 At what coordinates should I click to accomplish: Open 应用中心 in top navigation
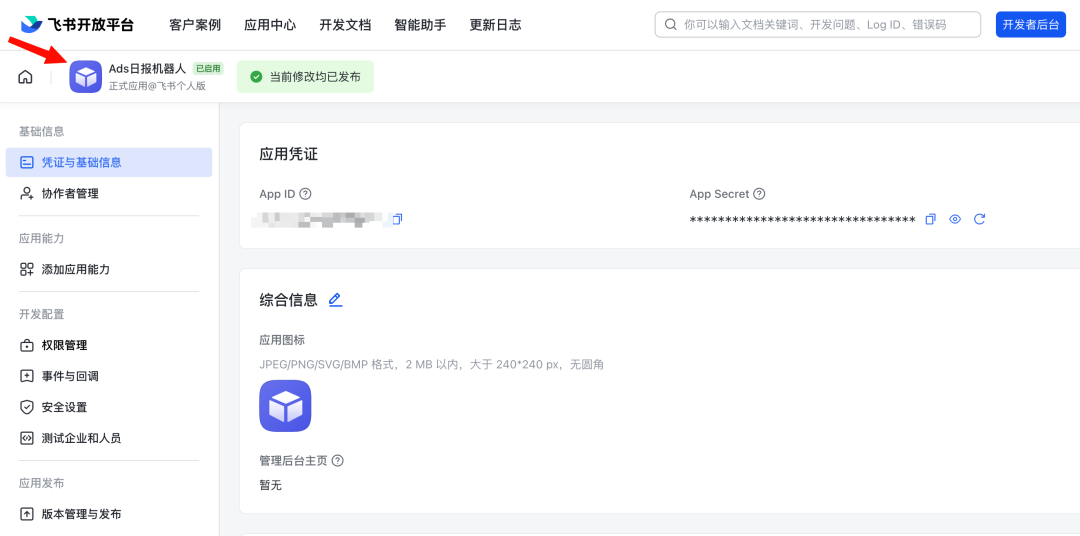[270, 25]
